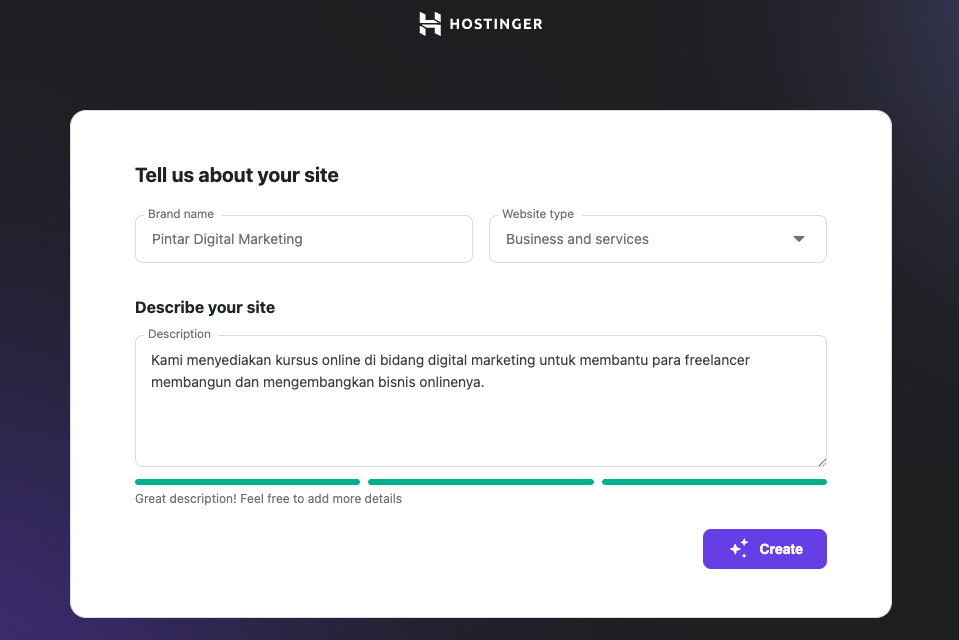Click the chevron arrow on Website type field
This screenshot has height=640, width=959.
coord(798,239)
